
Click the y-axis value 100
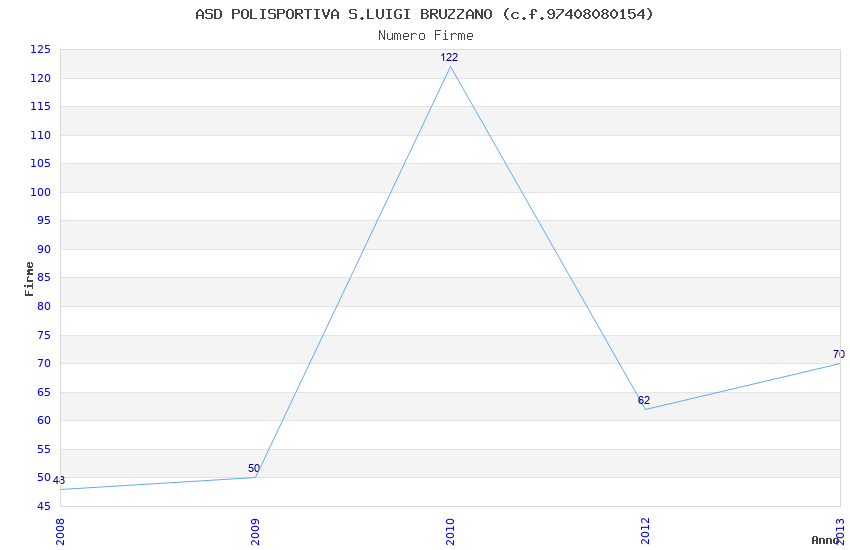[x=40, y=192]
